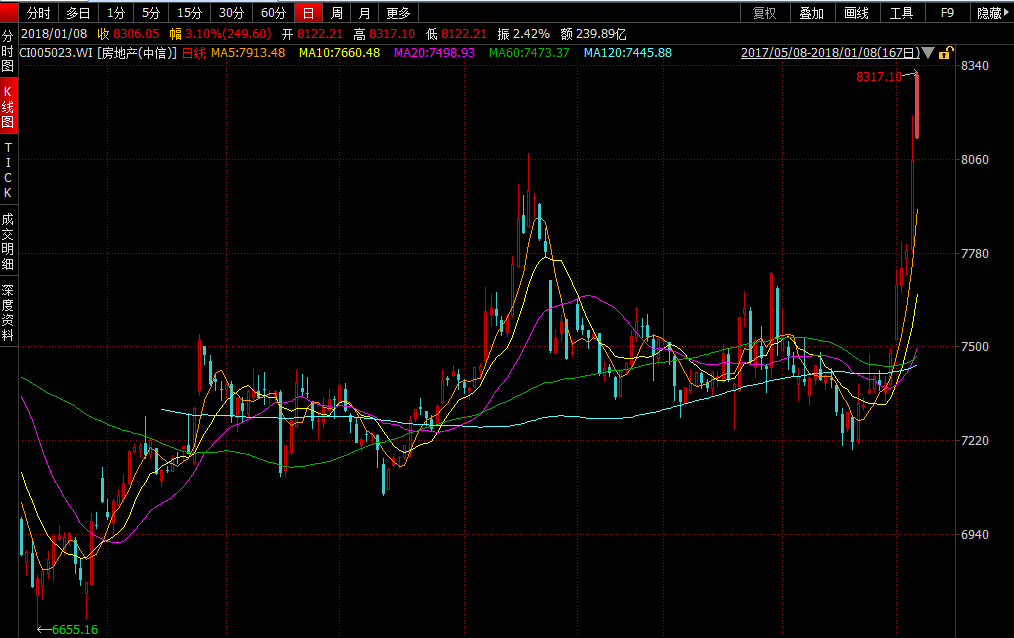The image size is (1014, 638).
Task: Click the lock icon beside date range
Action: [x=945, y=53]
